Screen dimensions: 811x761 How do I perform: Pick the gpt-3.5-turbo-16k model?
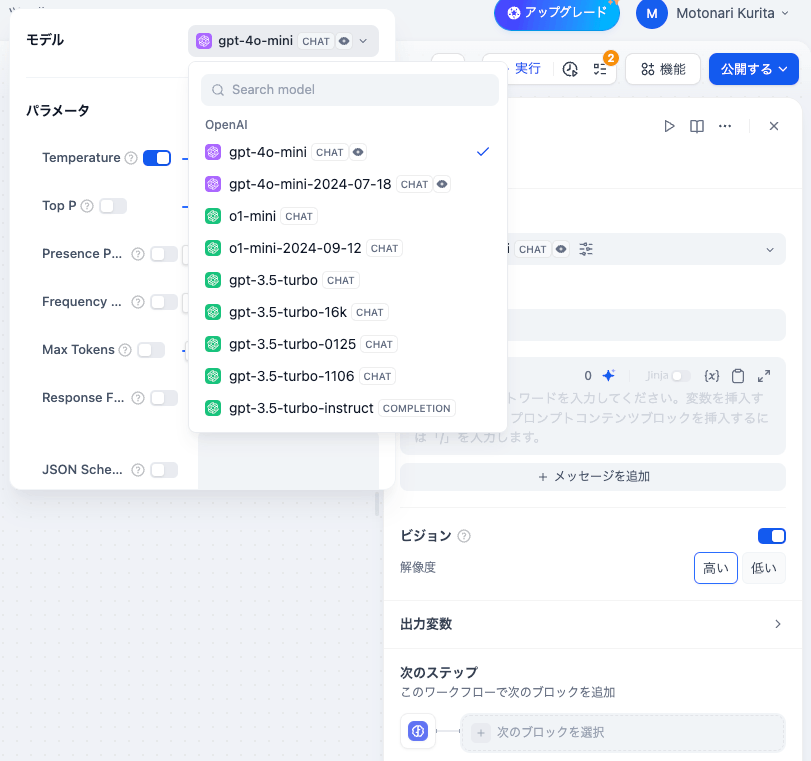(x=348, y=312)
